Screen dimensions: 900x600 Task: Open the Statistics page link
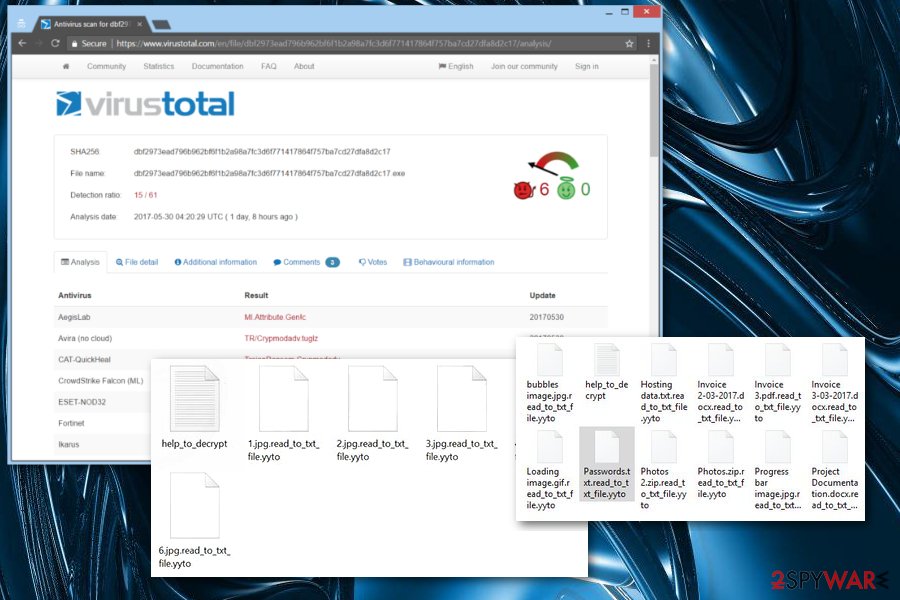point(158,67)
